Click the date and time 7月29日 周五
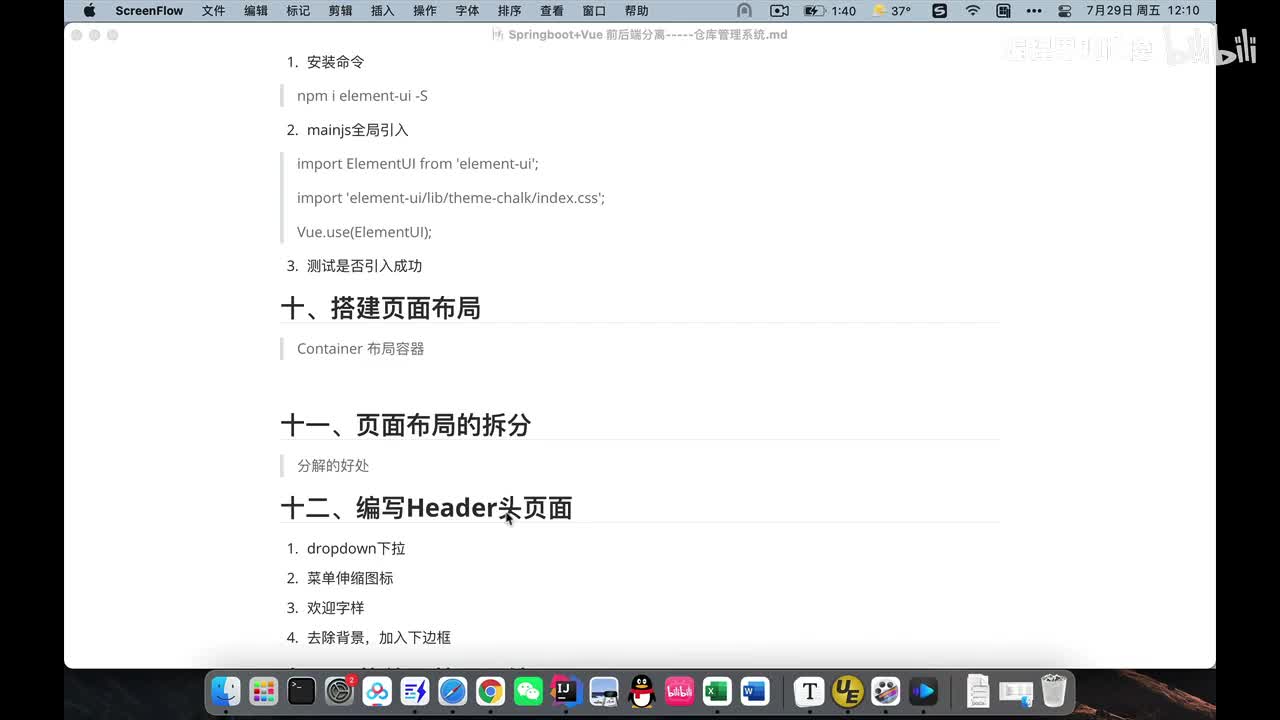The width and height of the screenshot is (1280, 720). [1142, 11]
